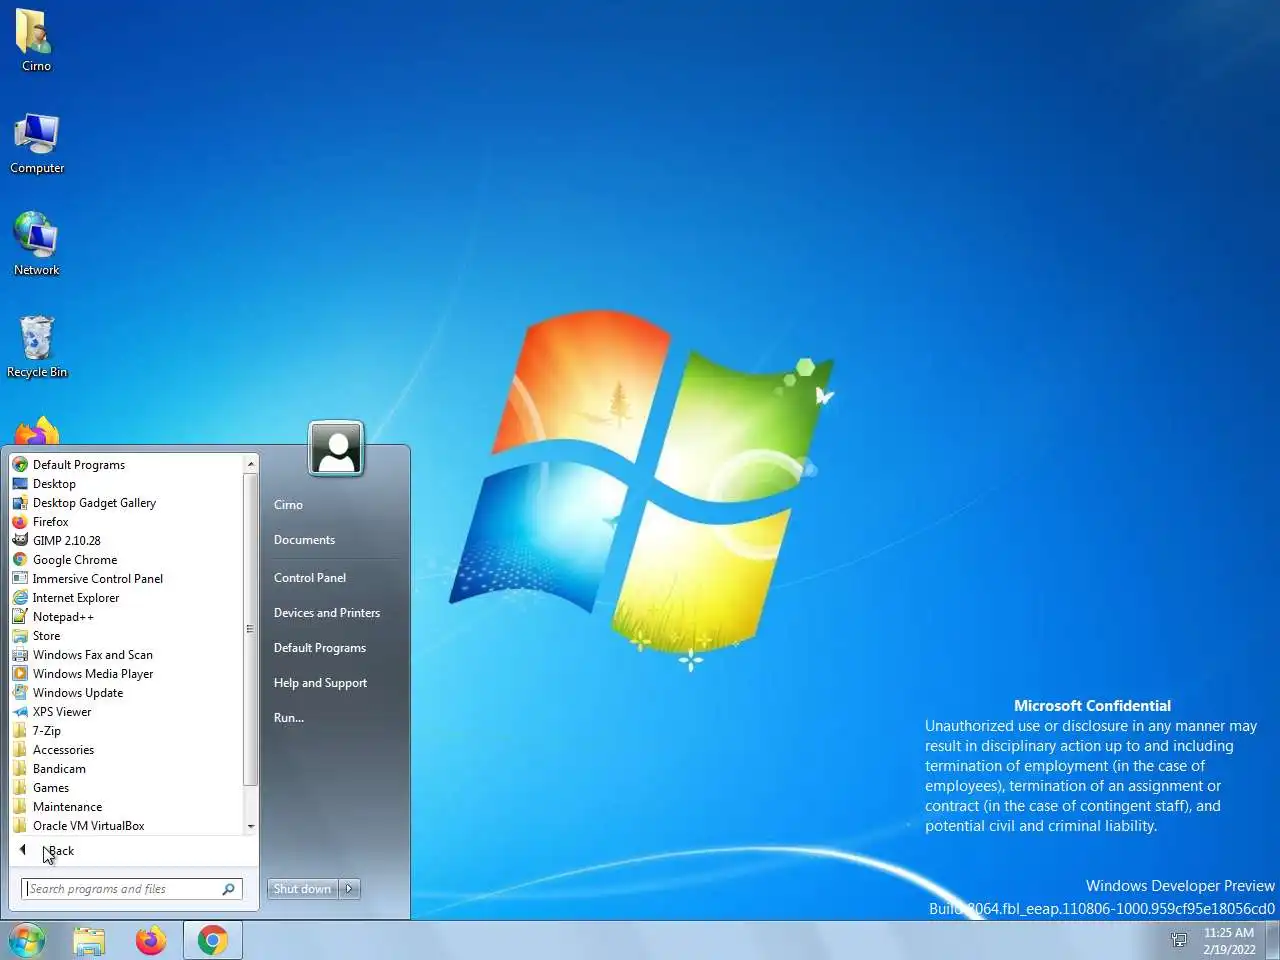Click the Windows Fax and Scan icon
The image size is (1280, 960).
pos(20,655)
